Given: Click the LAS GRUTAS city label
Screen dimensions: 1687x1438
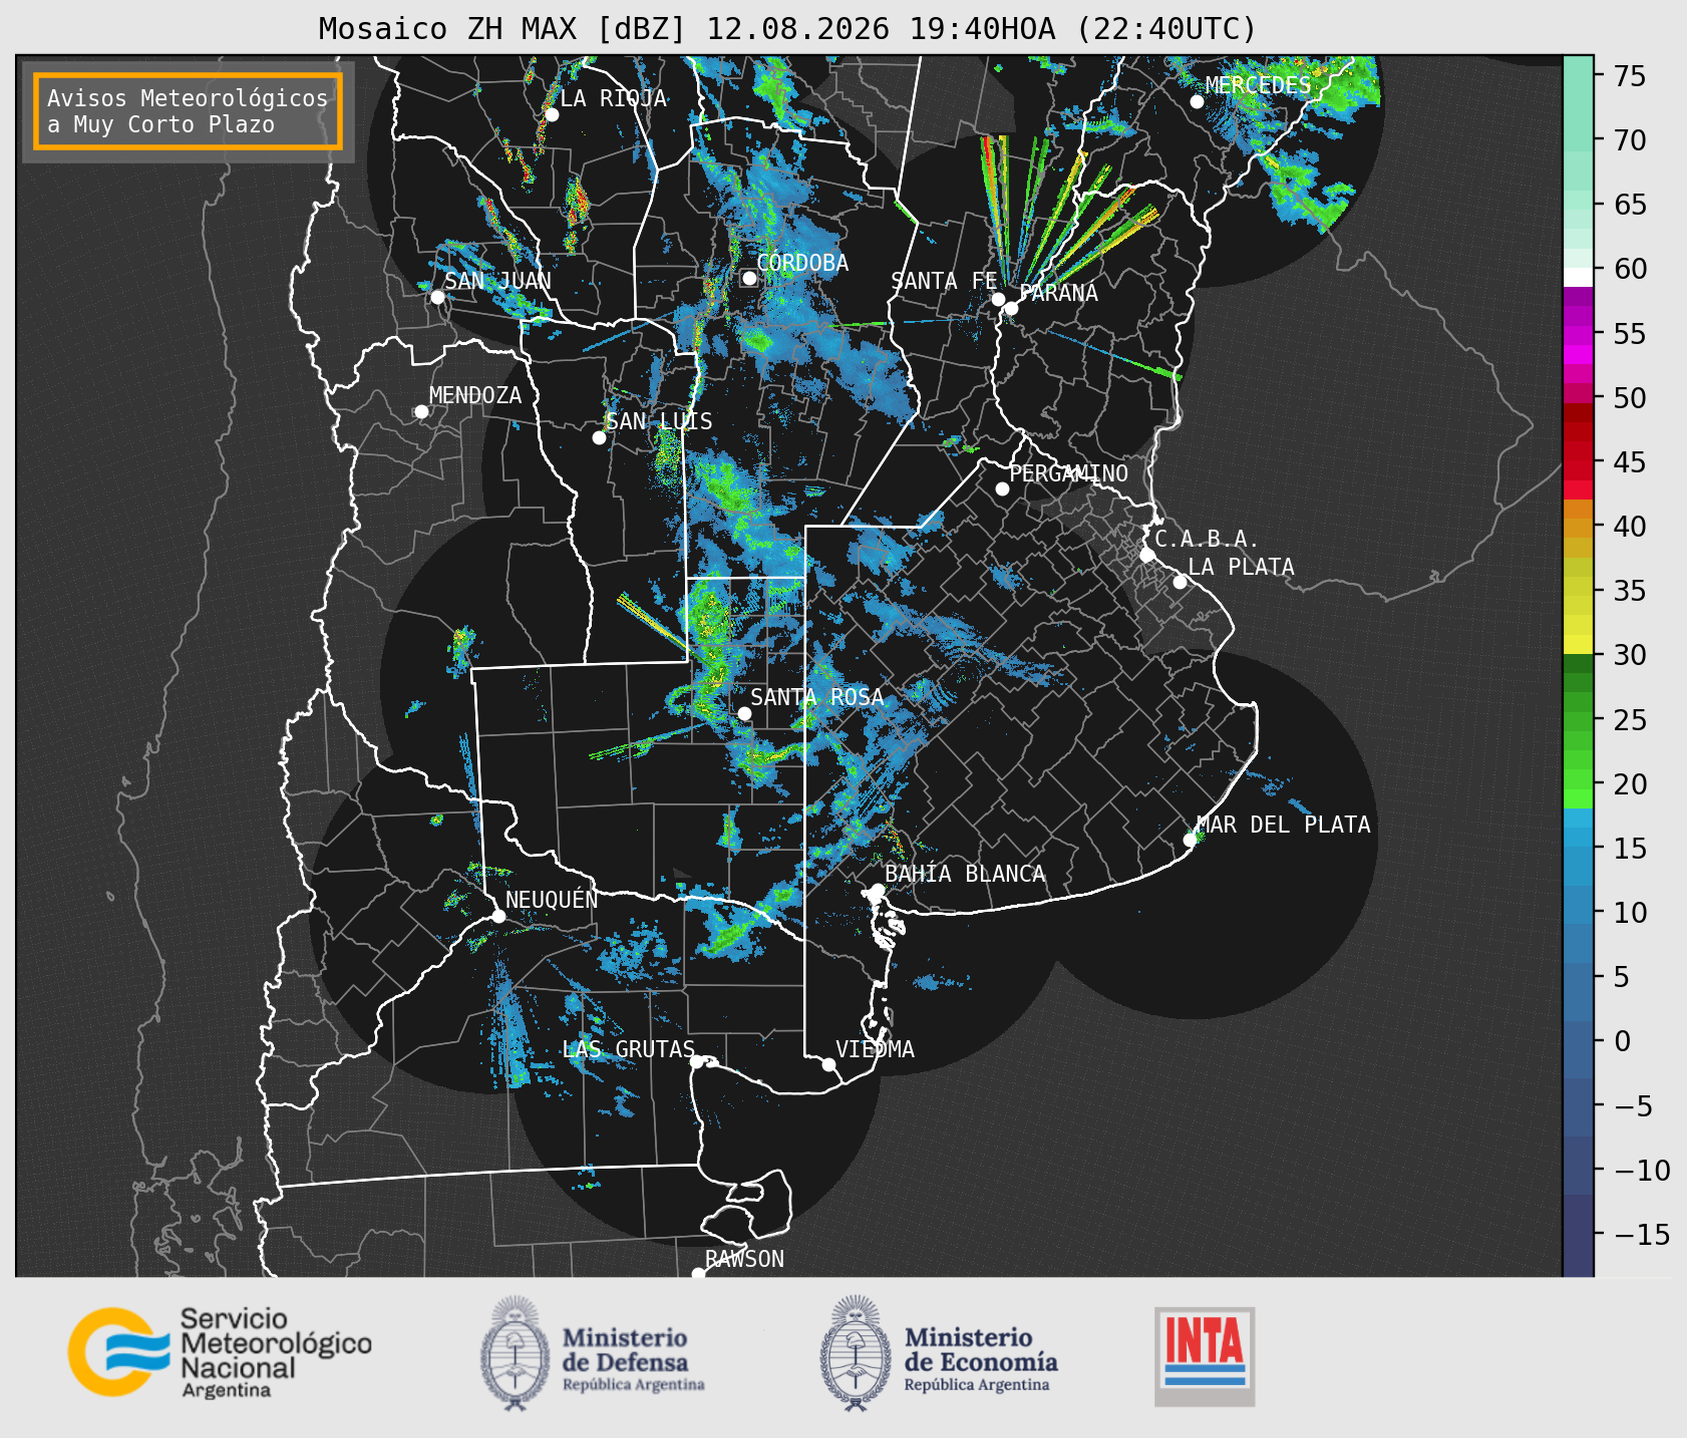Looking at the screenshot, I should 628,1049.
